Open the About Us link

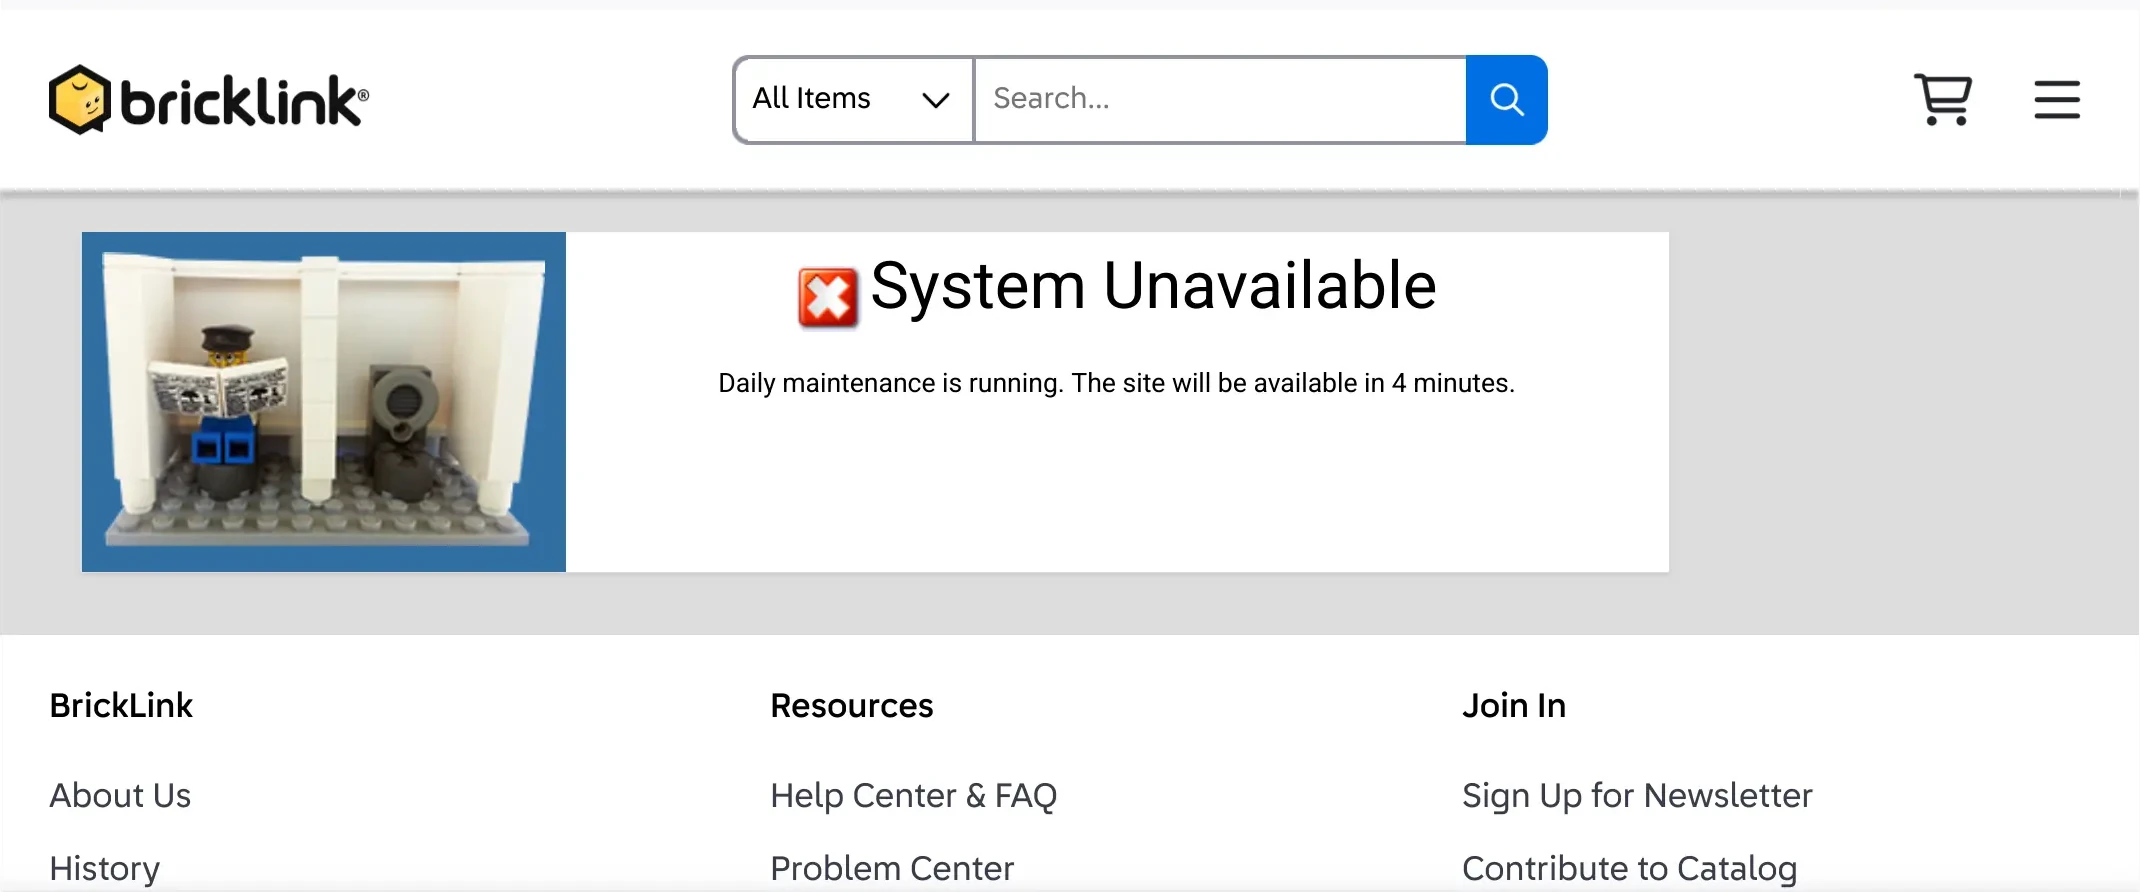(120, 796)
